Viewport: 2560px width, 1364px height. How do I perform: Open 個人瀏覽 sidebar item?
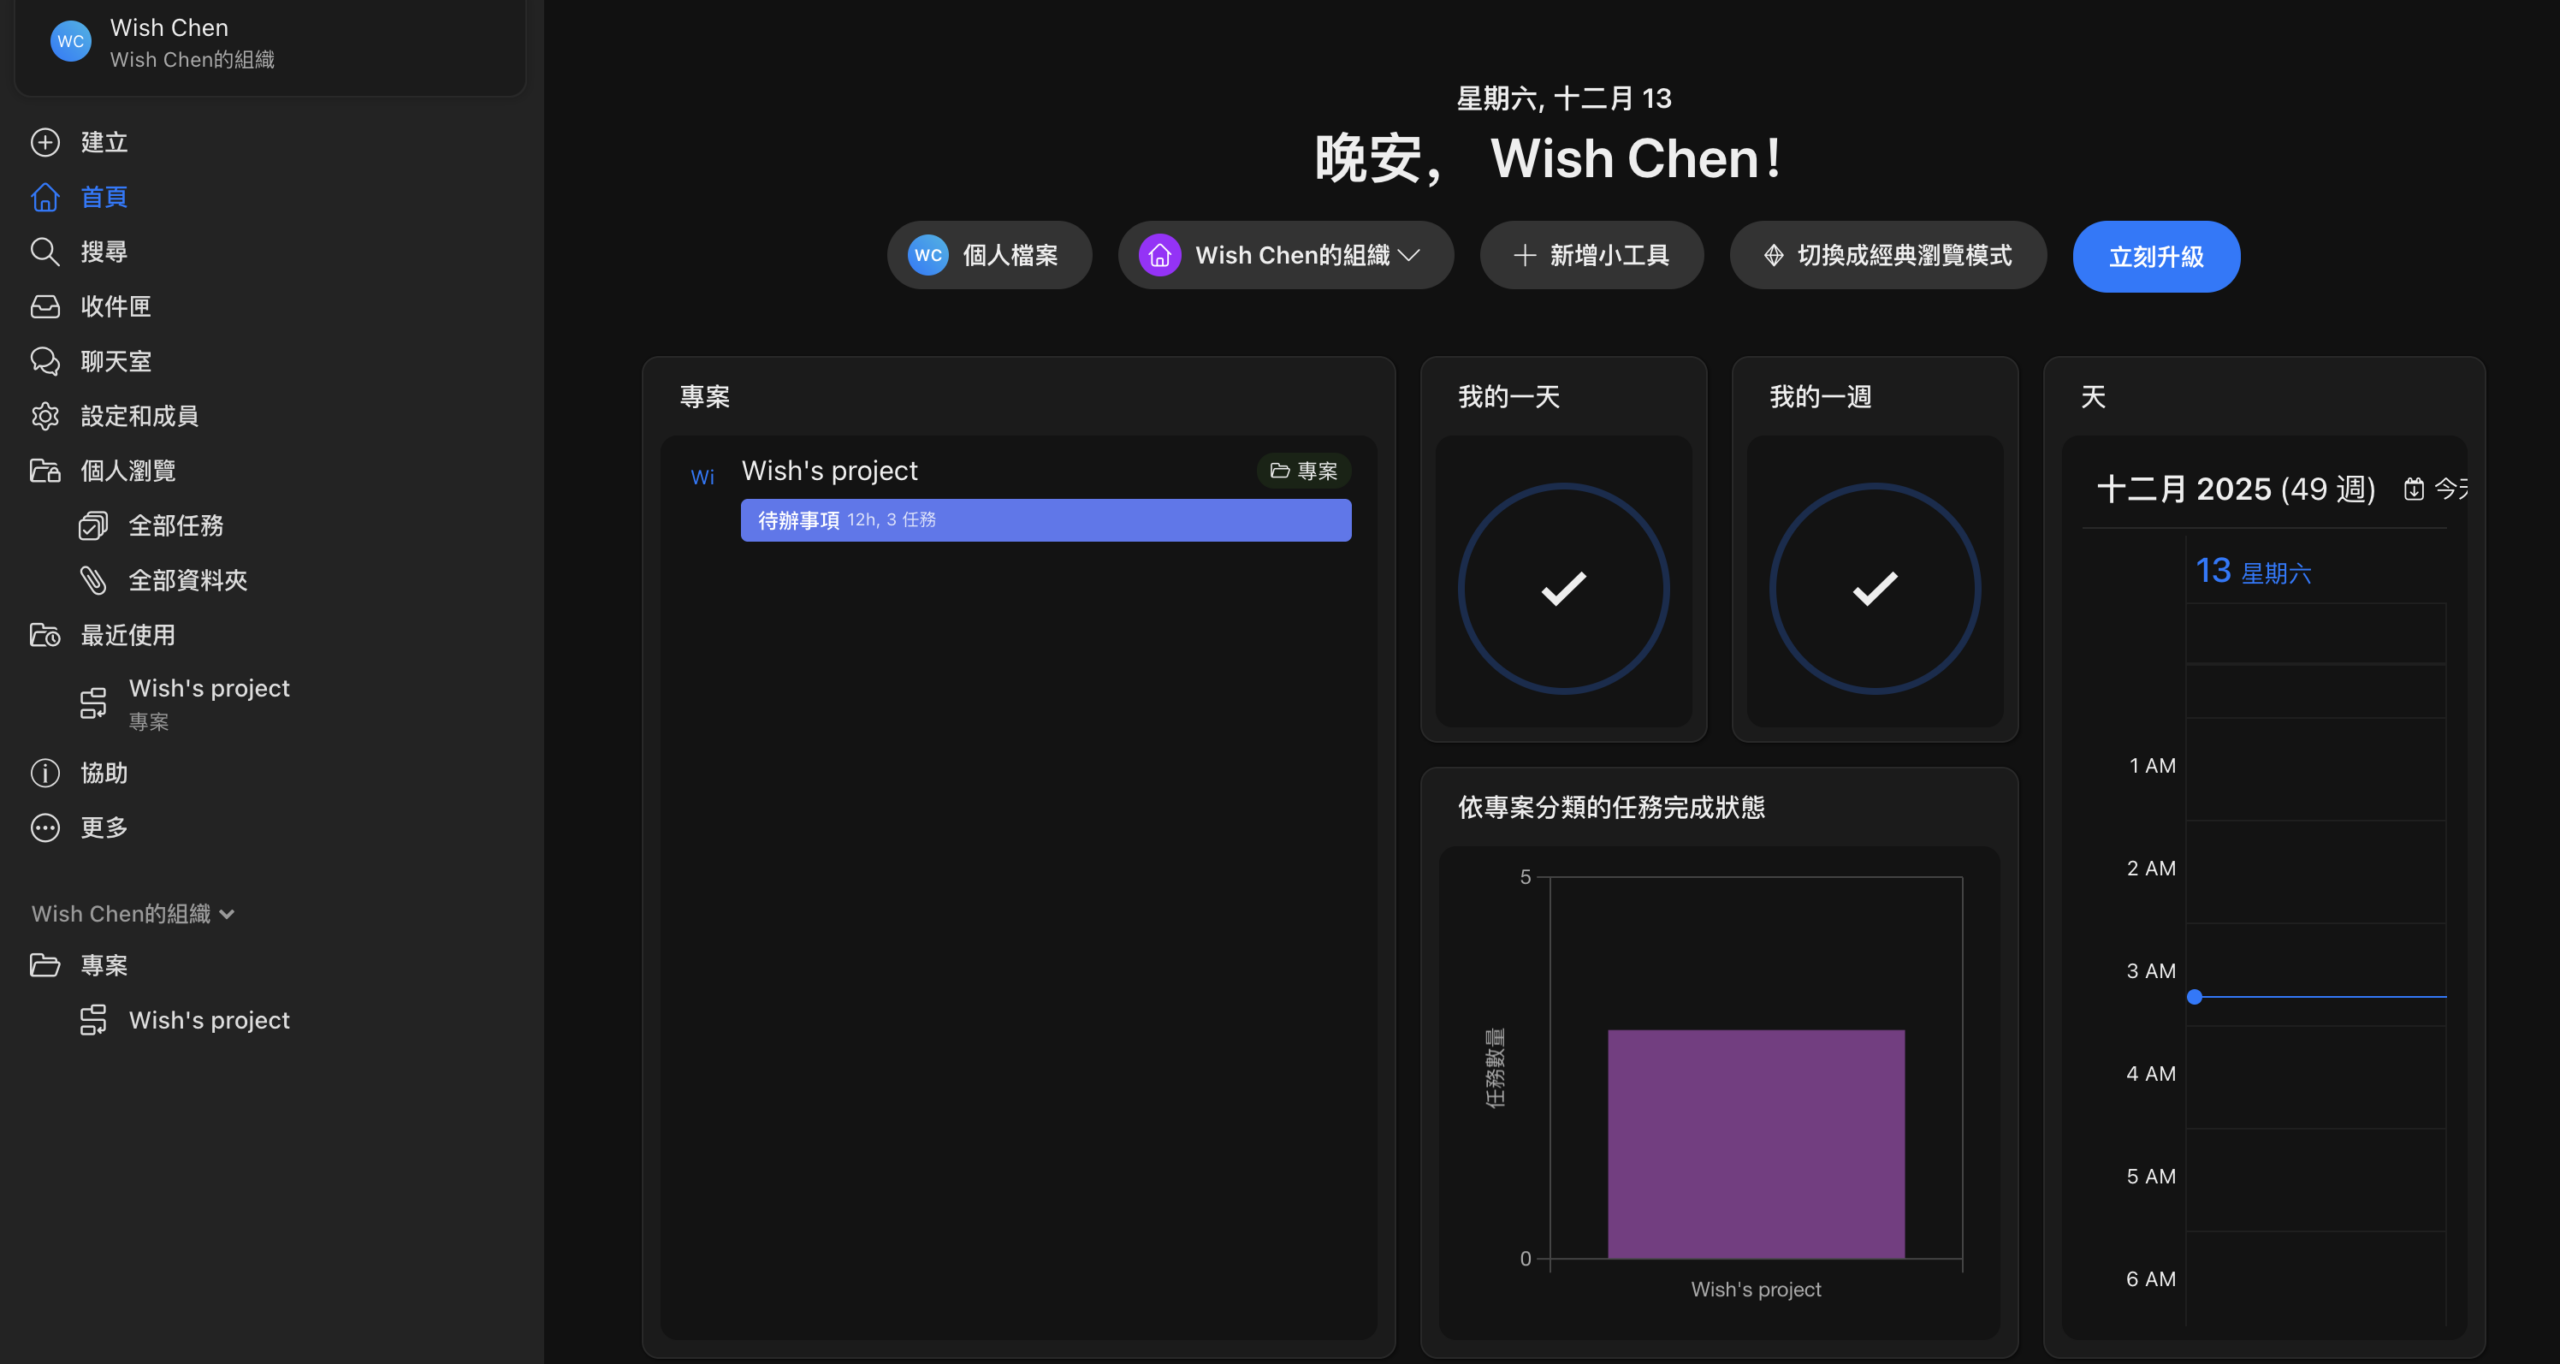[x=127, y=471]
